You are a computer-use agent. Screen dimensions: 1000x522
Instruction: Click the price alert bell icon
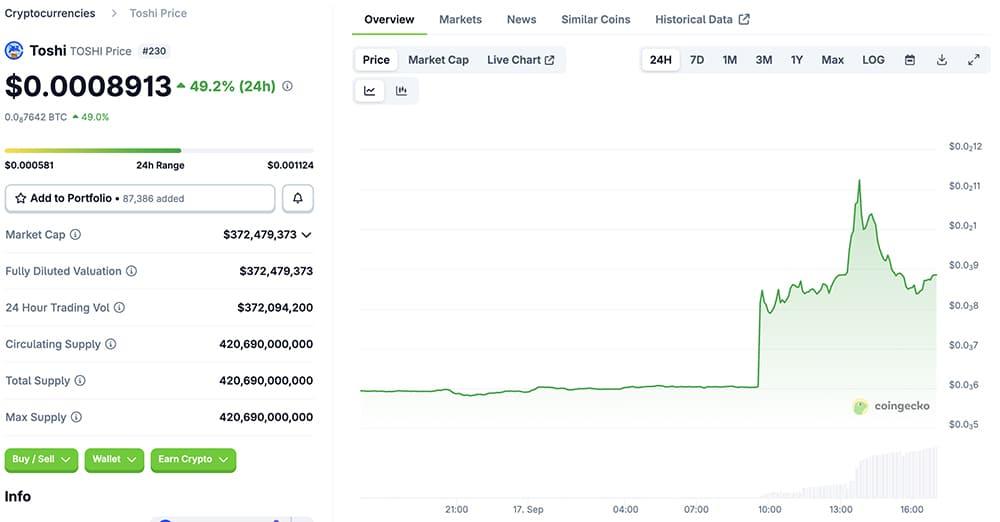point(297,199)
